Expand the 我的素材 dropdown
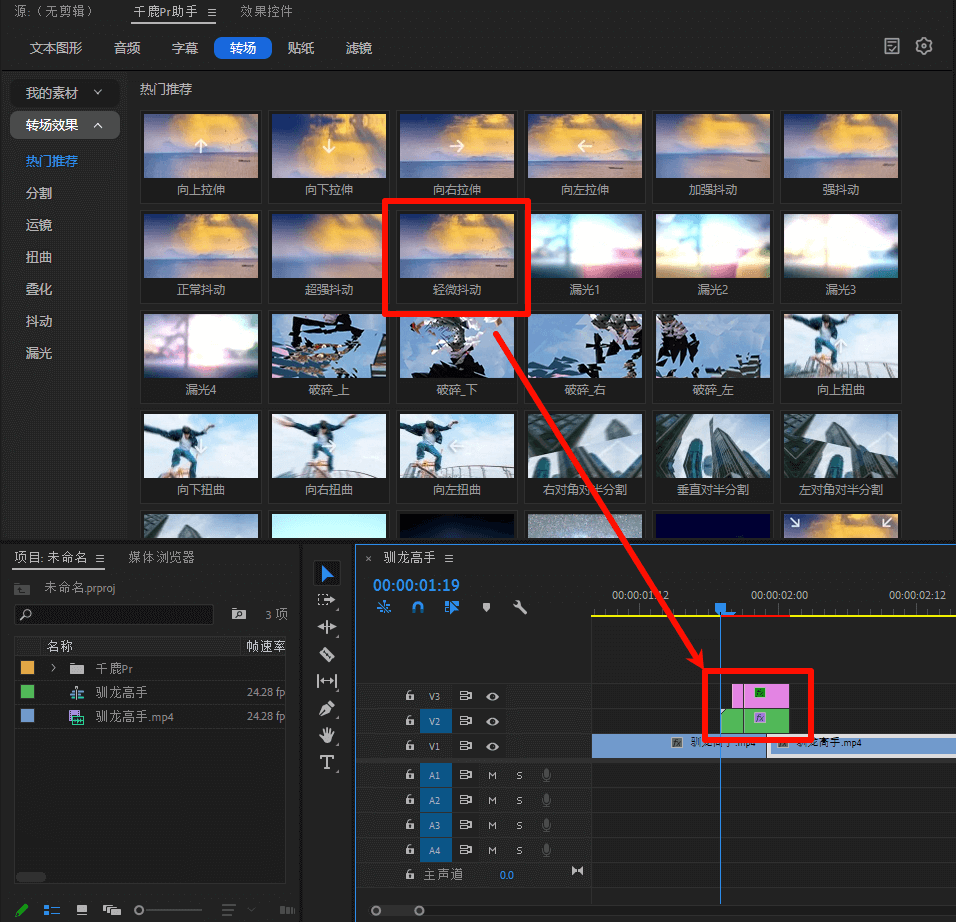This screenshot has width=956, height=922. point(98,93)
